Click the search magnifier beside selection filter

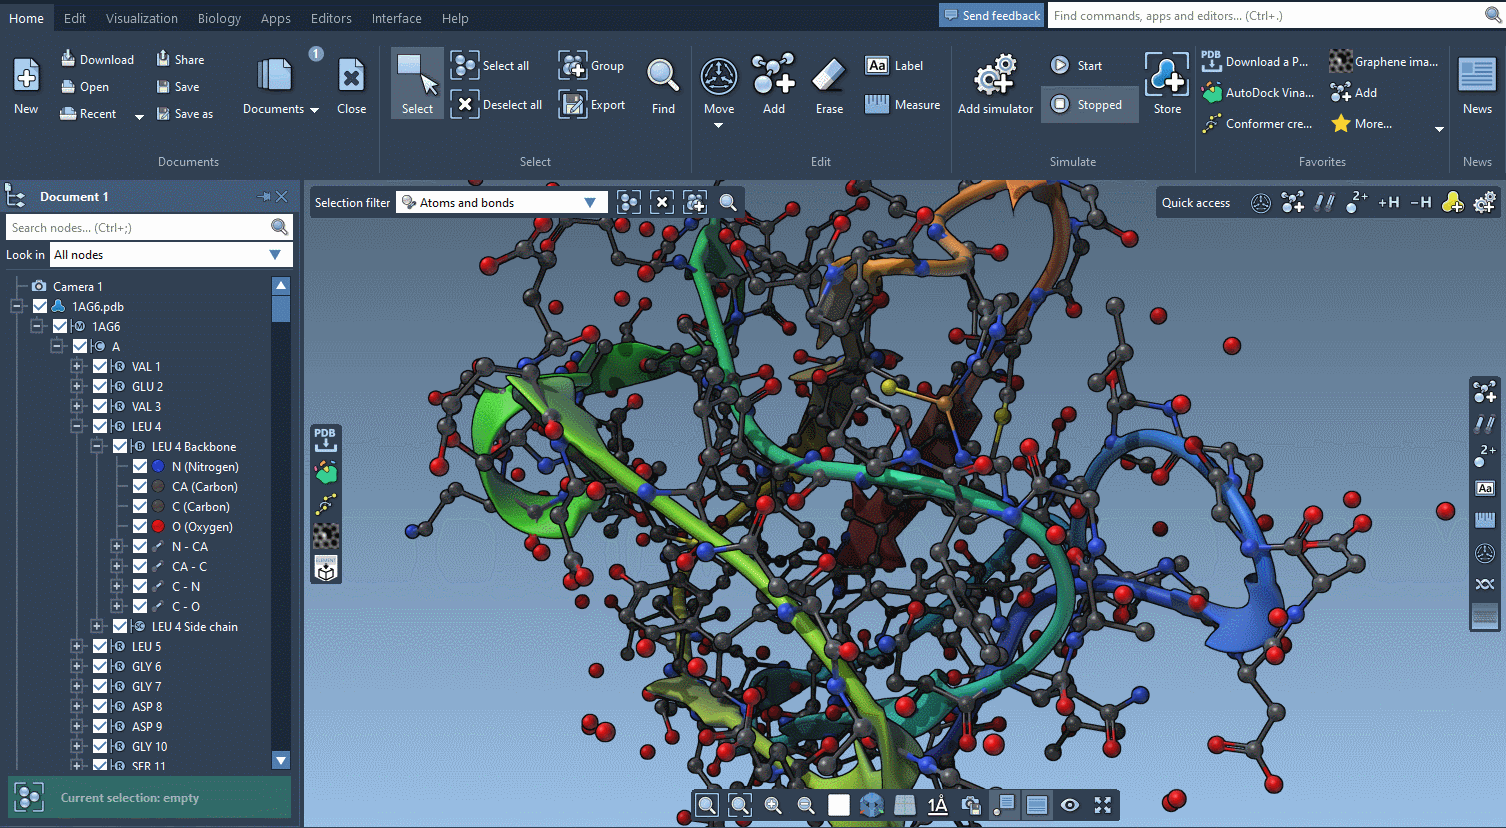click(x=728, y=203)
